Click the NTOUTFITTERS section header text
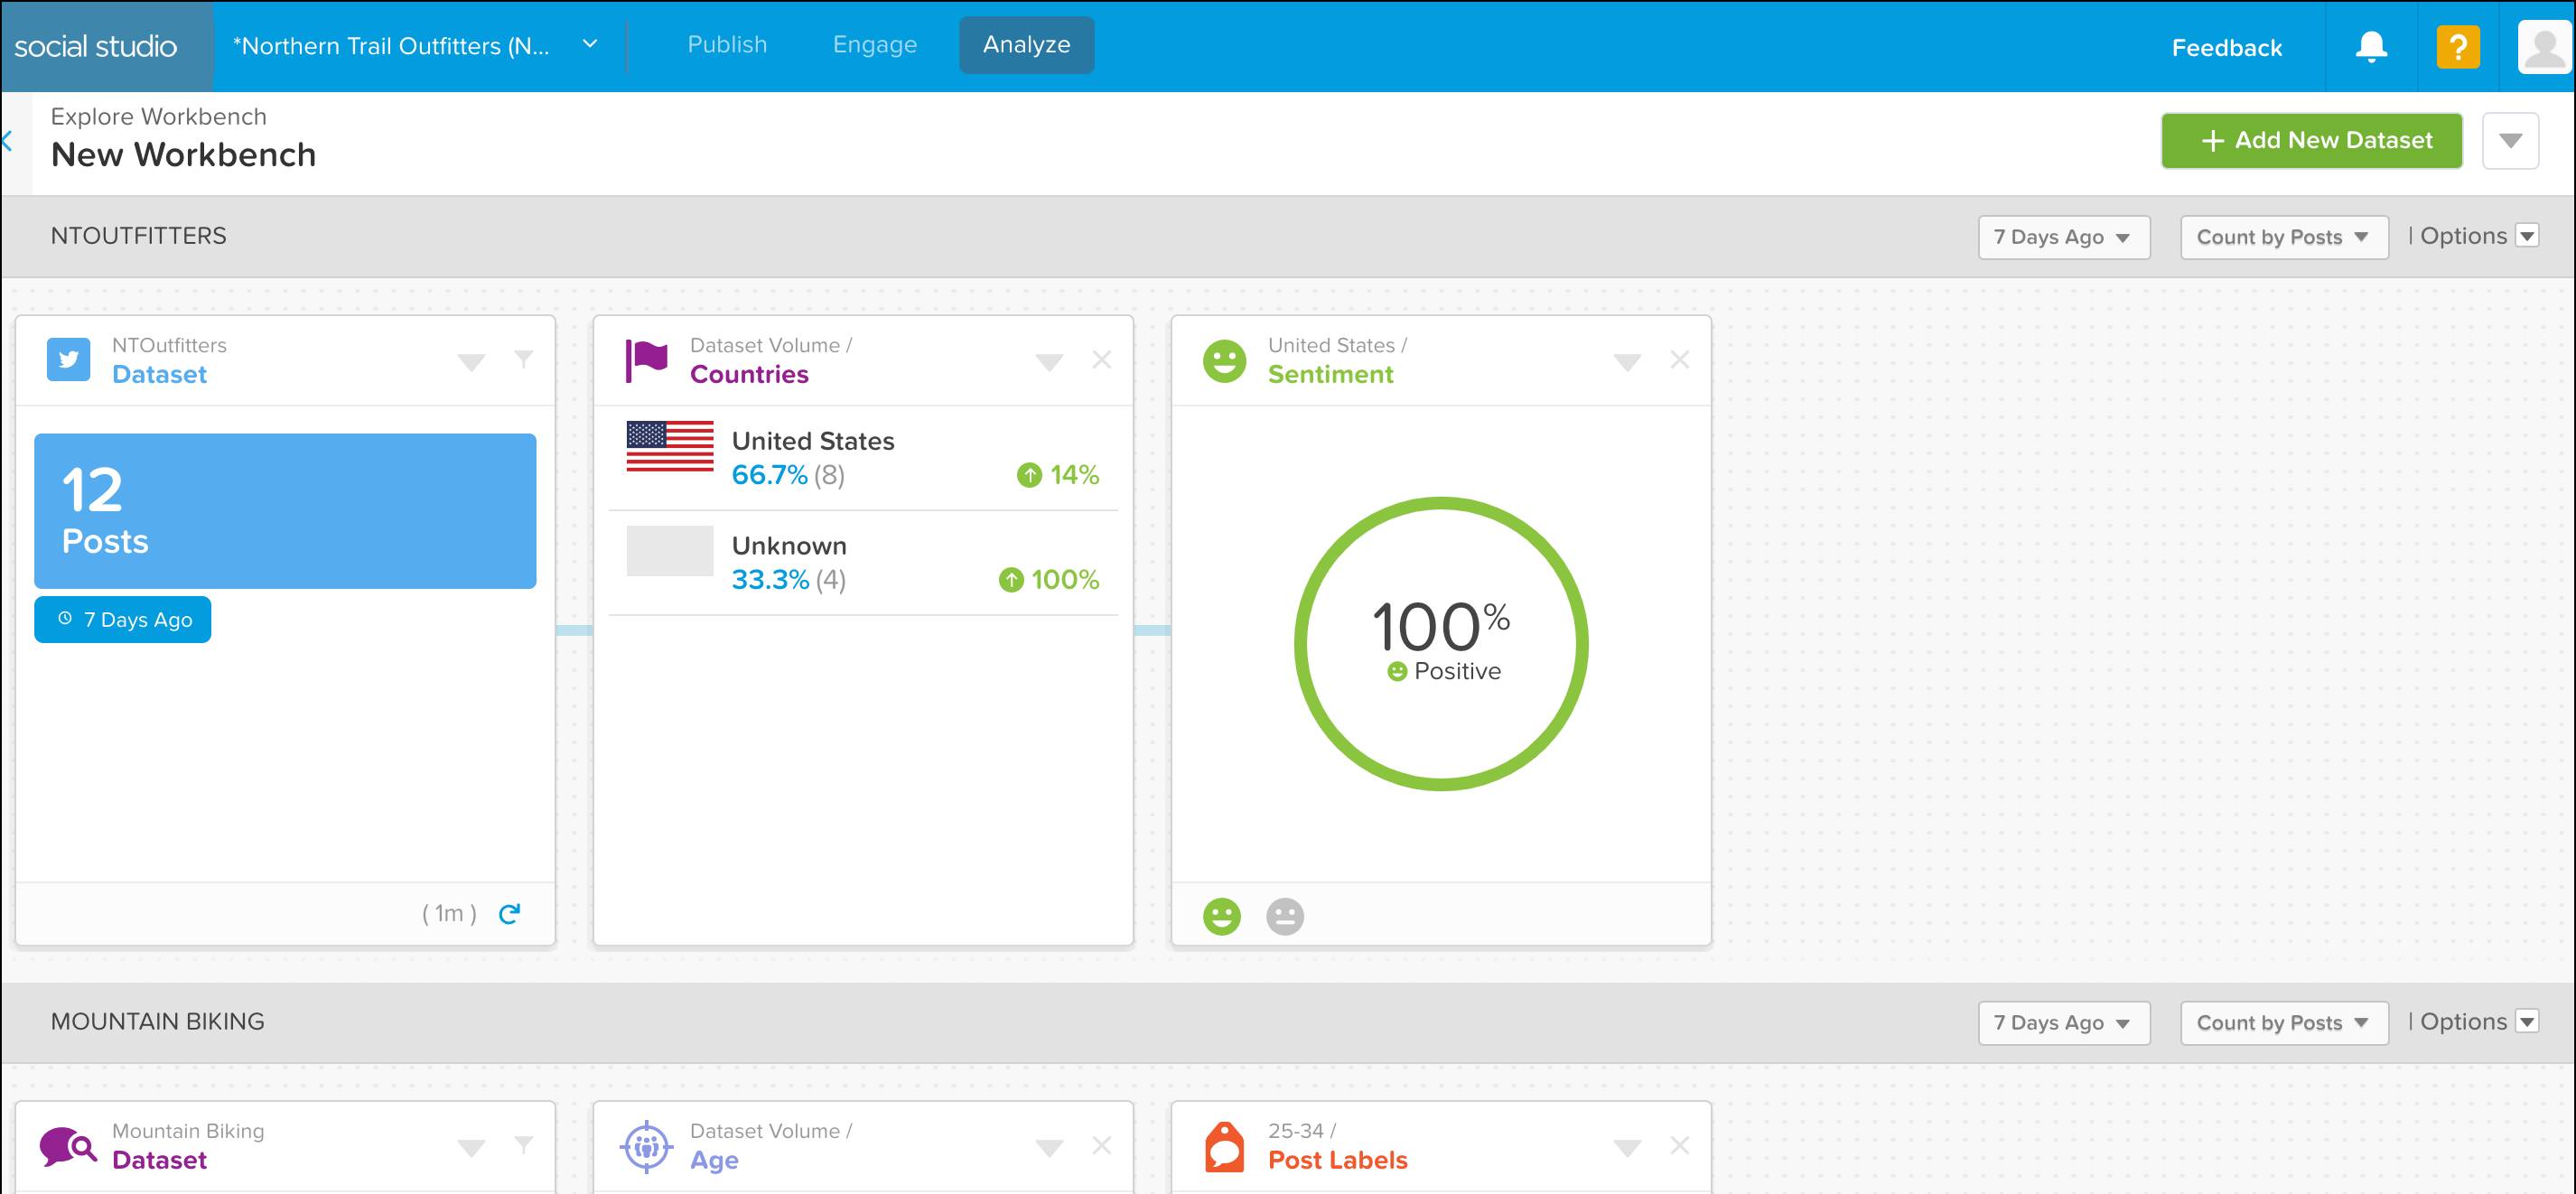Image resolution: width=2576 pixels, height=1194 pixels. (139, 236)
